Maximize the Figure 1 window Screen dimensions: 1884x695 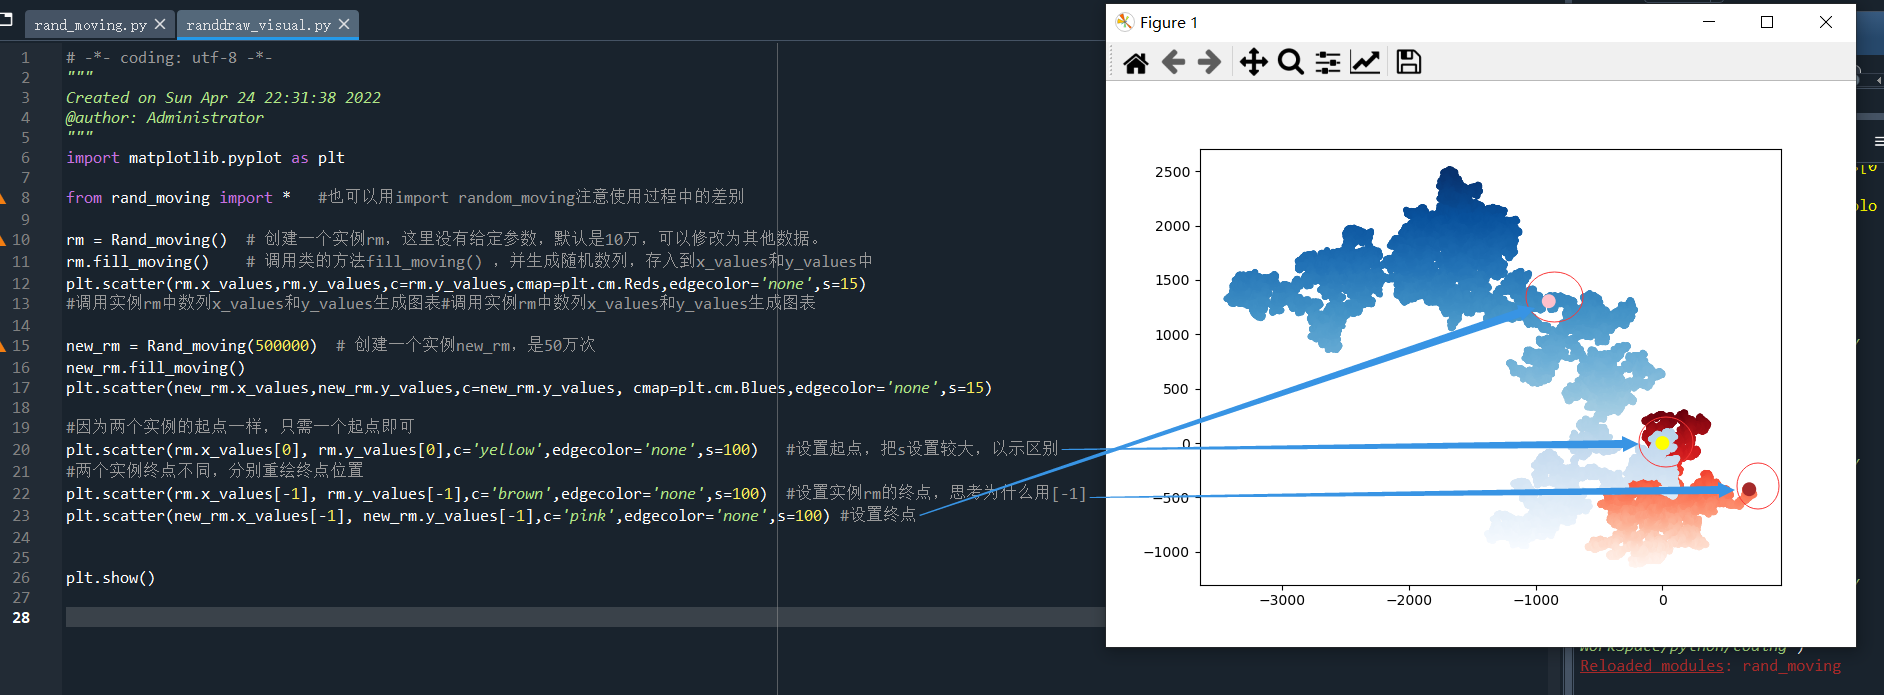[1767, 22]
